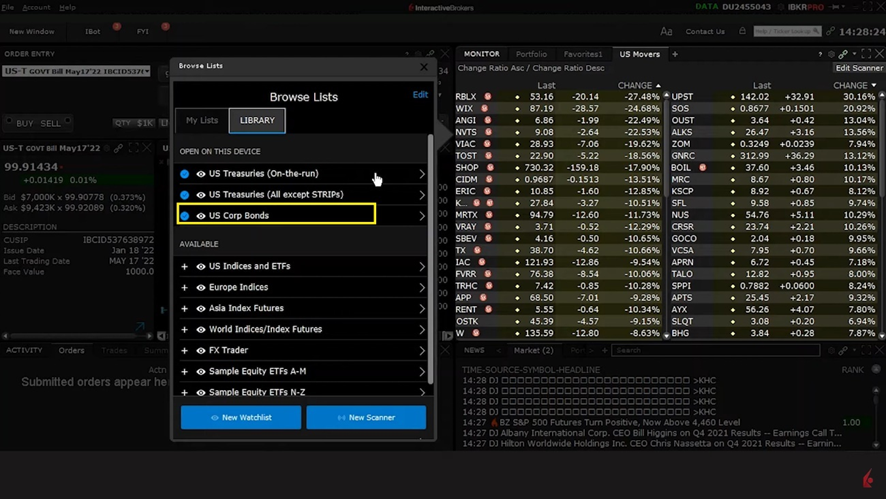Add the Europe Indices list via its plus icon

tap(185, 288)
